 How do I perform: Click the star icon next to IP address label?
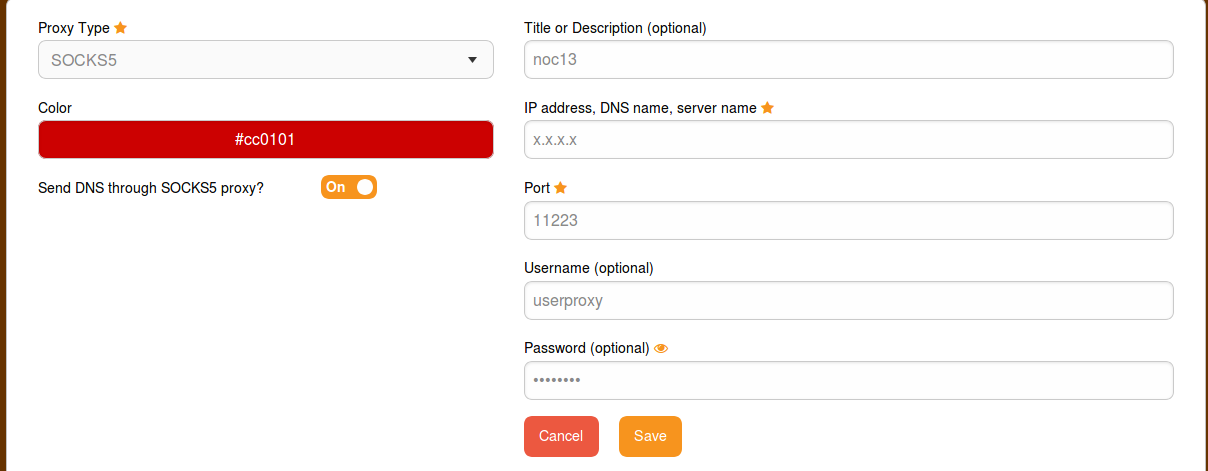768,108
